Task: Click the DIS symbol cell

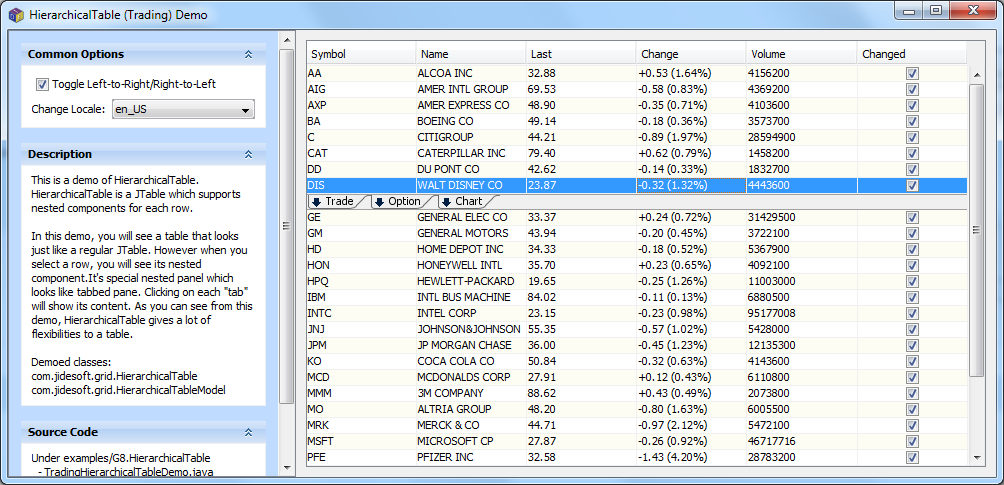Action: [361, 186]
